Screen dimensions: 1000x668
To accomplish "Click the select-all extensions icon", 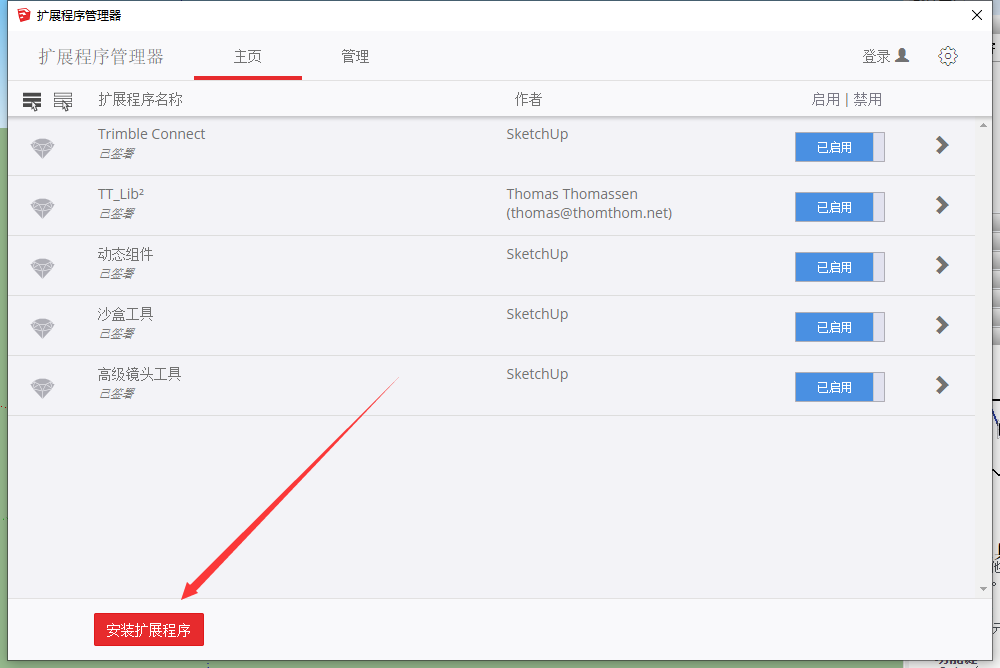I will [32, 101].
